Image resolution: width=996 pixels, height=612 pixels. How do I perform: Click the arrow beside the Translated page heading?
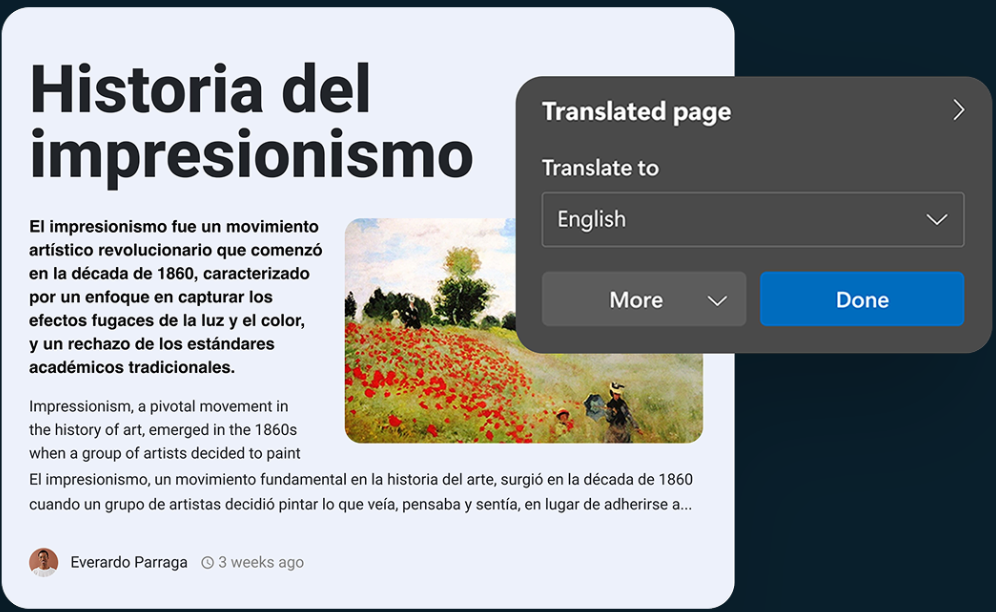coord(959,110)
